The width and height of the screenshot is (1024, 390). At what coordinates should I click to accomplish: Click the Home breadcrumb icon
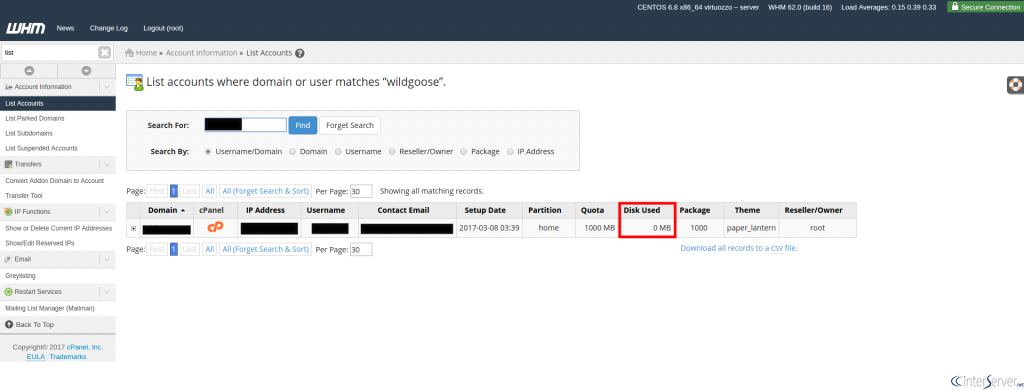pyautogui.click(x=129, y=53)
